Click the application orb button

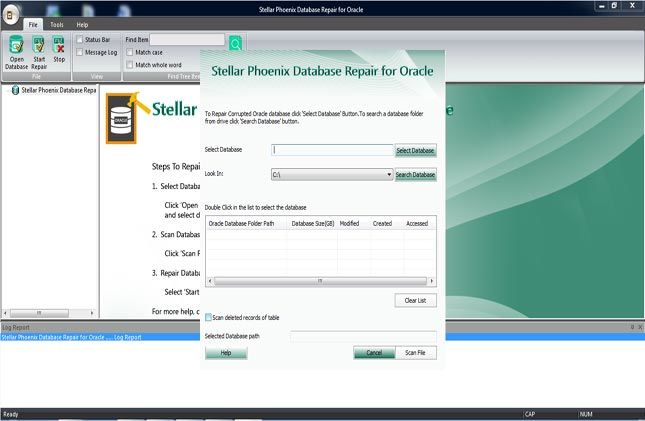pos(10,16)
